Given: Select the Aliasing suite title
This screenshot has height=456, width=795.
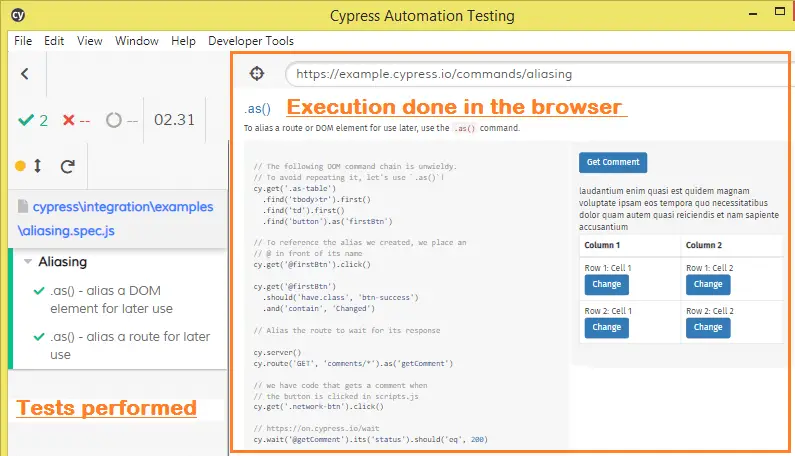Looking at the screenshot, I should [63, 262].
